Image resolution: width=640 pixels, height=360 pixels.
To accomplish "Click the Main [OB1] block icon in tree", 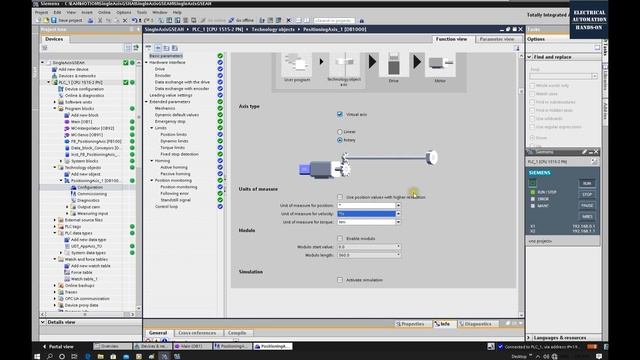I will coord(67,122).
